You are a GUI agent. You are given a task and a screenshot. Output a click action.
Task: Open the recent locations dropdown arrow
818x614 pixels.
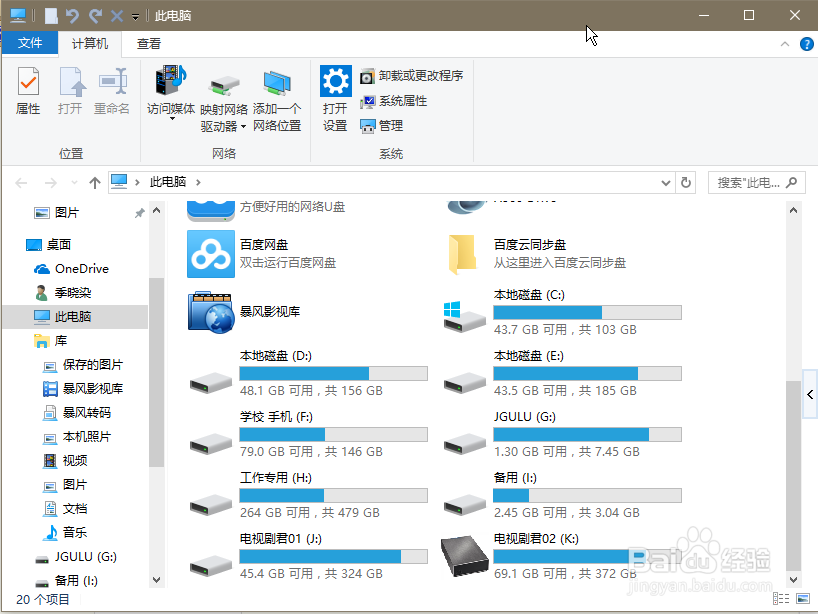point(74,183)
